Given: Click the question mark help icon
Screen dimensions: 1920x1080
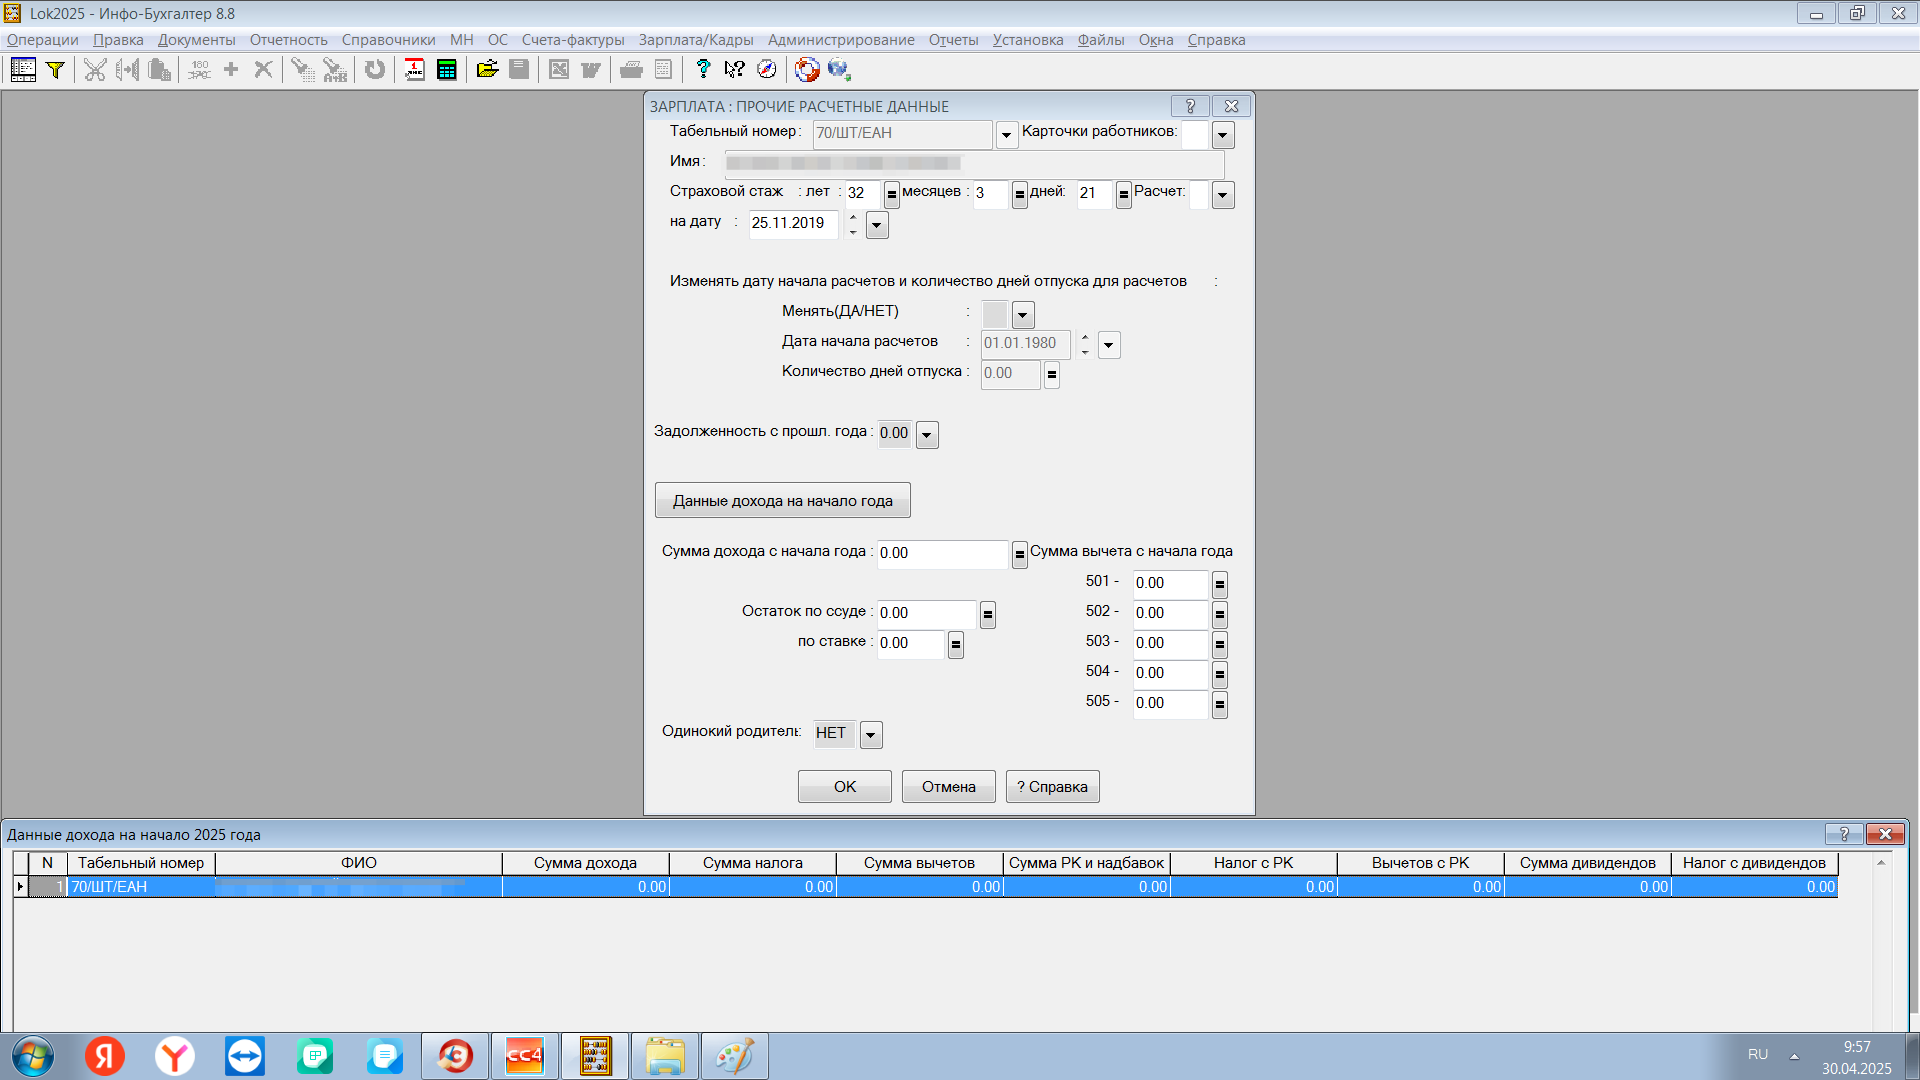Looking at the screenshot, I should coord(703,70).
